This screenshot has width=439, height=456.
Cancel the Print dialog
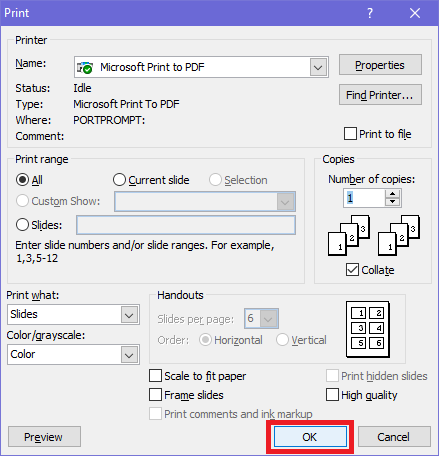click(x=394, y=437)
